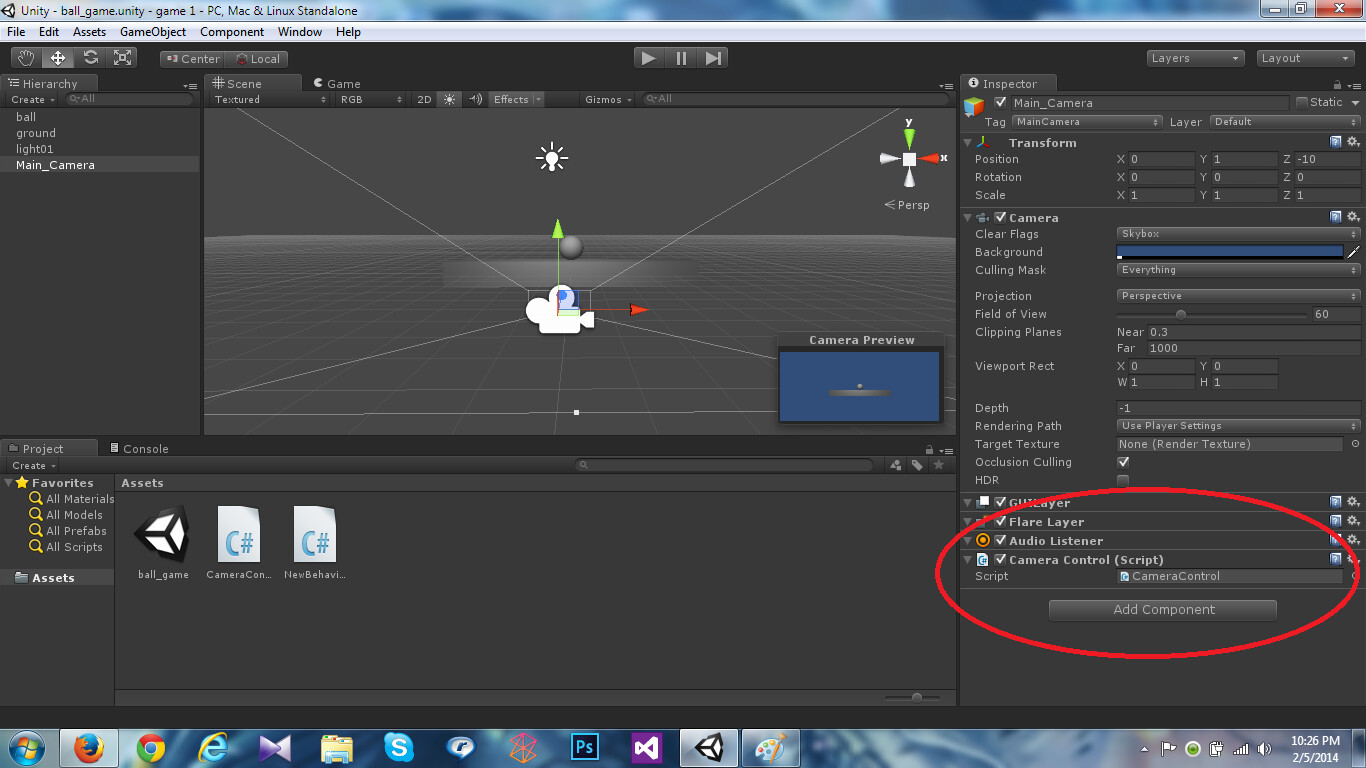Select the Move tool in the toolbar

(x=57, y=57)
